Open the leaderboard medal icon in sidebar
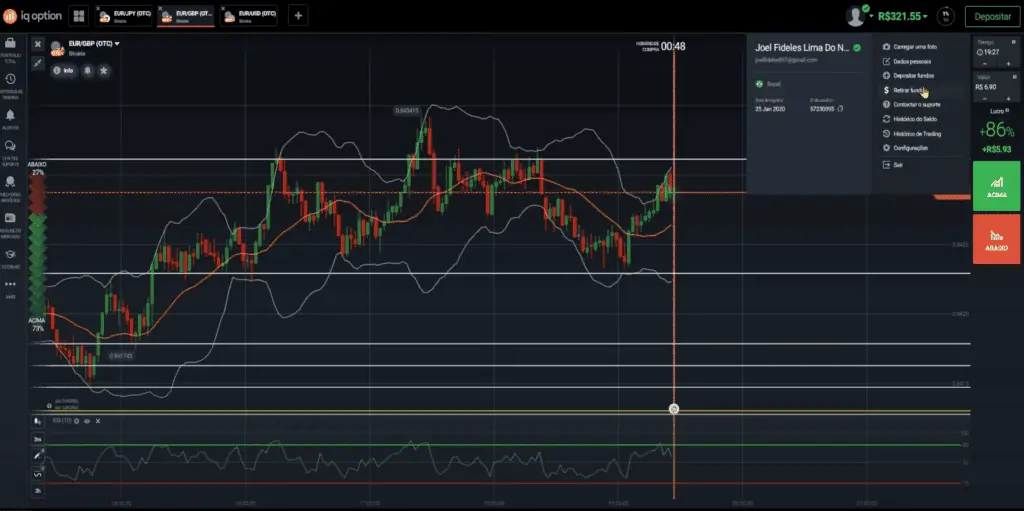Image resolution: width=1024 pixels, height=511 pixels. 10,181
